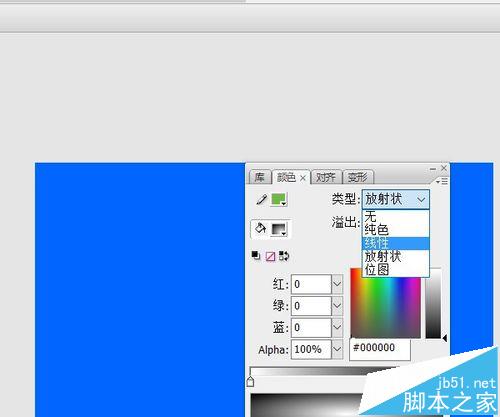Close the 颜色 tab with its X
The width and height of the screenshot is (500, 417).
(303, 178)
